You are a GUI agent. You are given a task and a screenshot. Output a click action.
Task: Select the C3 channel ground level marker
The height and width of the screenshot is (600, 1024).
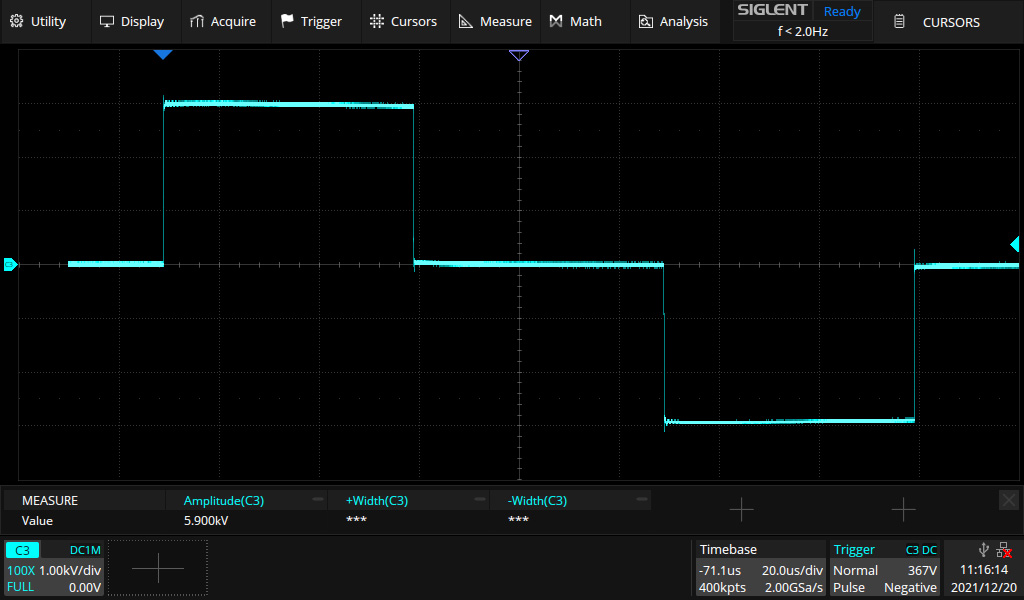[x=10, y=264]
